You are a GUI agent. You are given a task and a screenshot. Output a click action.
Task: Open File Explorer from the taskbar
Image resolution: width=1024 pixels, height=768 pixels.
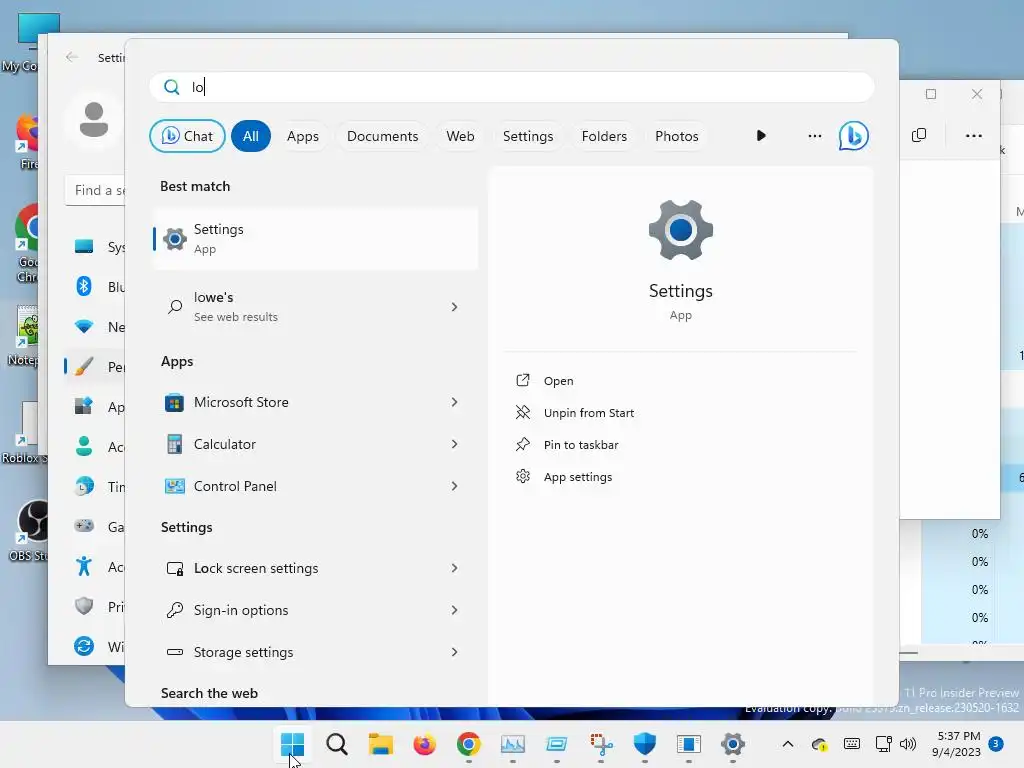click(381, 744)
